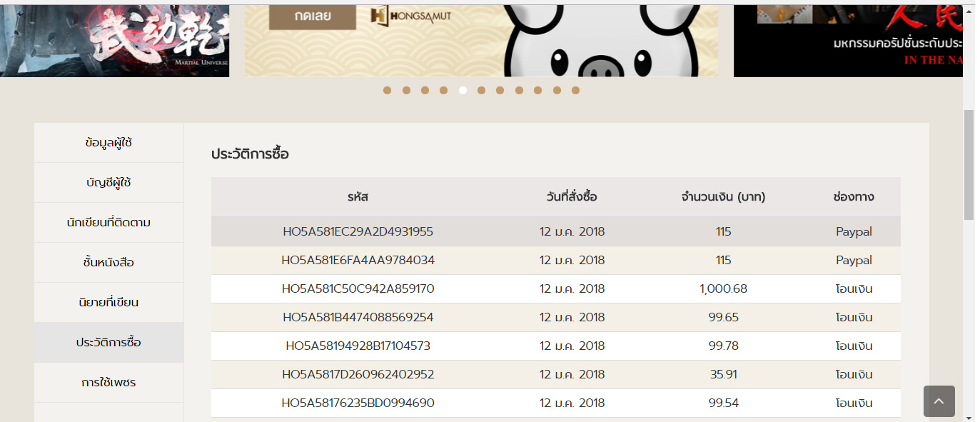Open ข้อมูลผู้ใช้ in sidebar
The height and width of the screenshot is (422, 977).
109,143
